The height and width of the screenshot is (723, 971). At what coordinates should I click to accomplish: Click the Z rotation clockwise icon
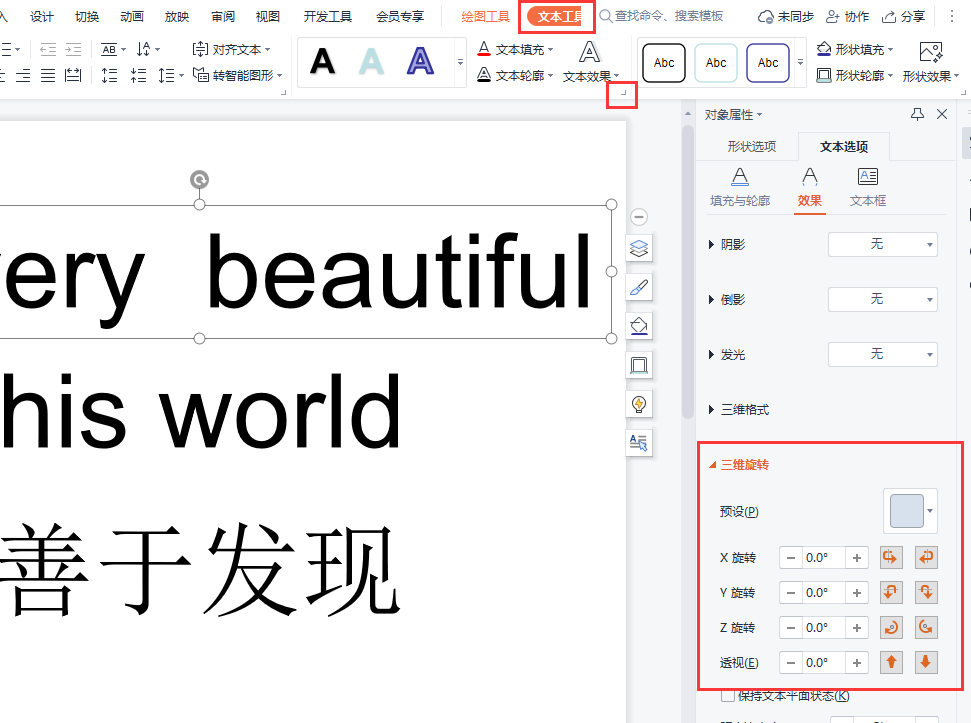click(x=891, y=628)
